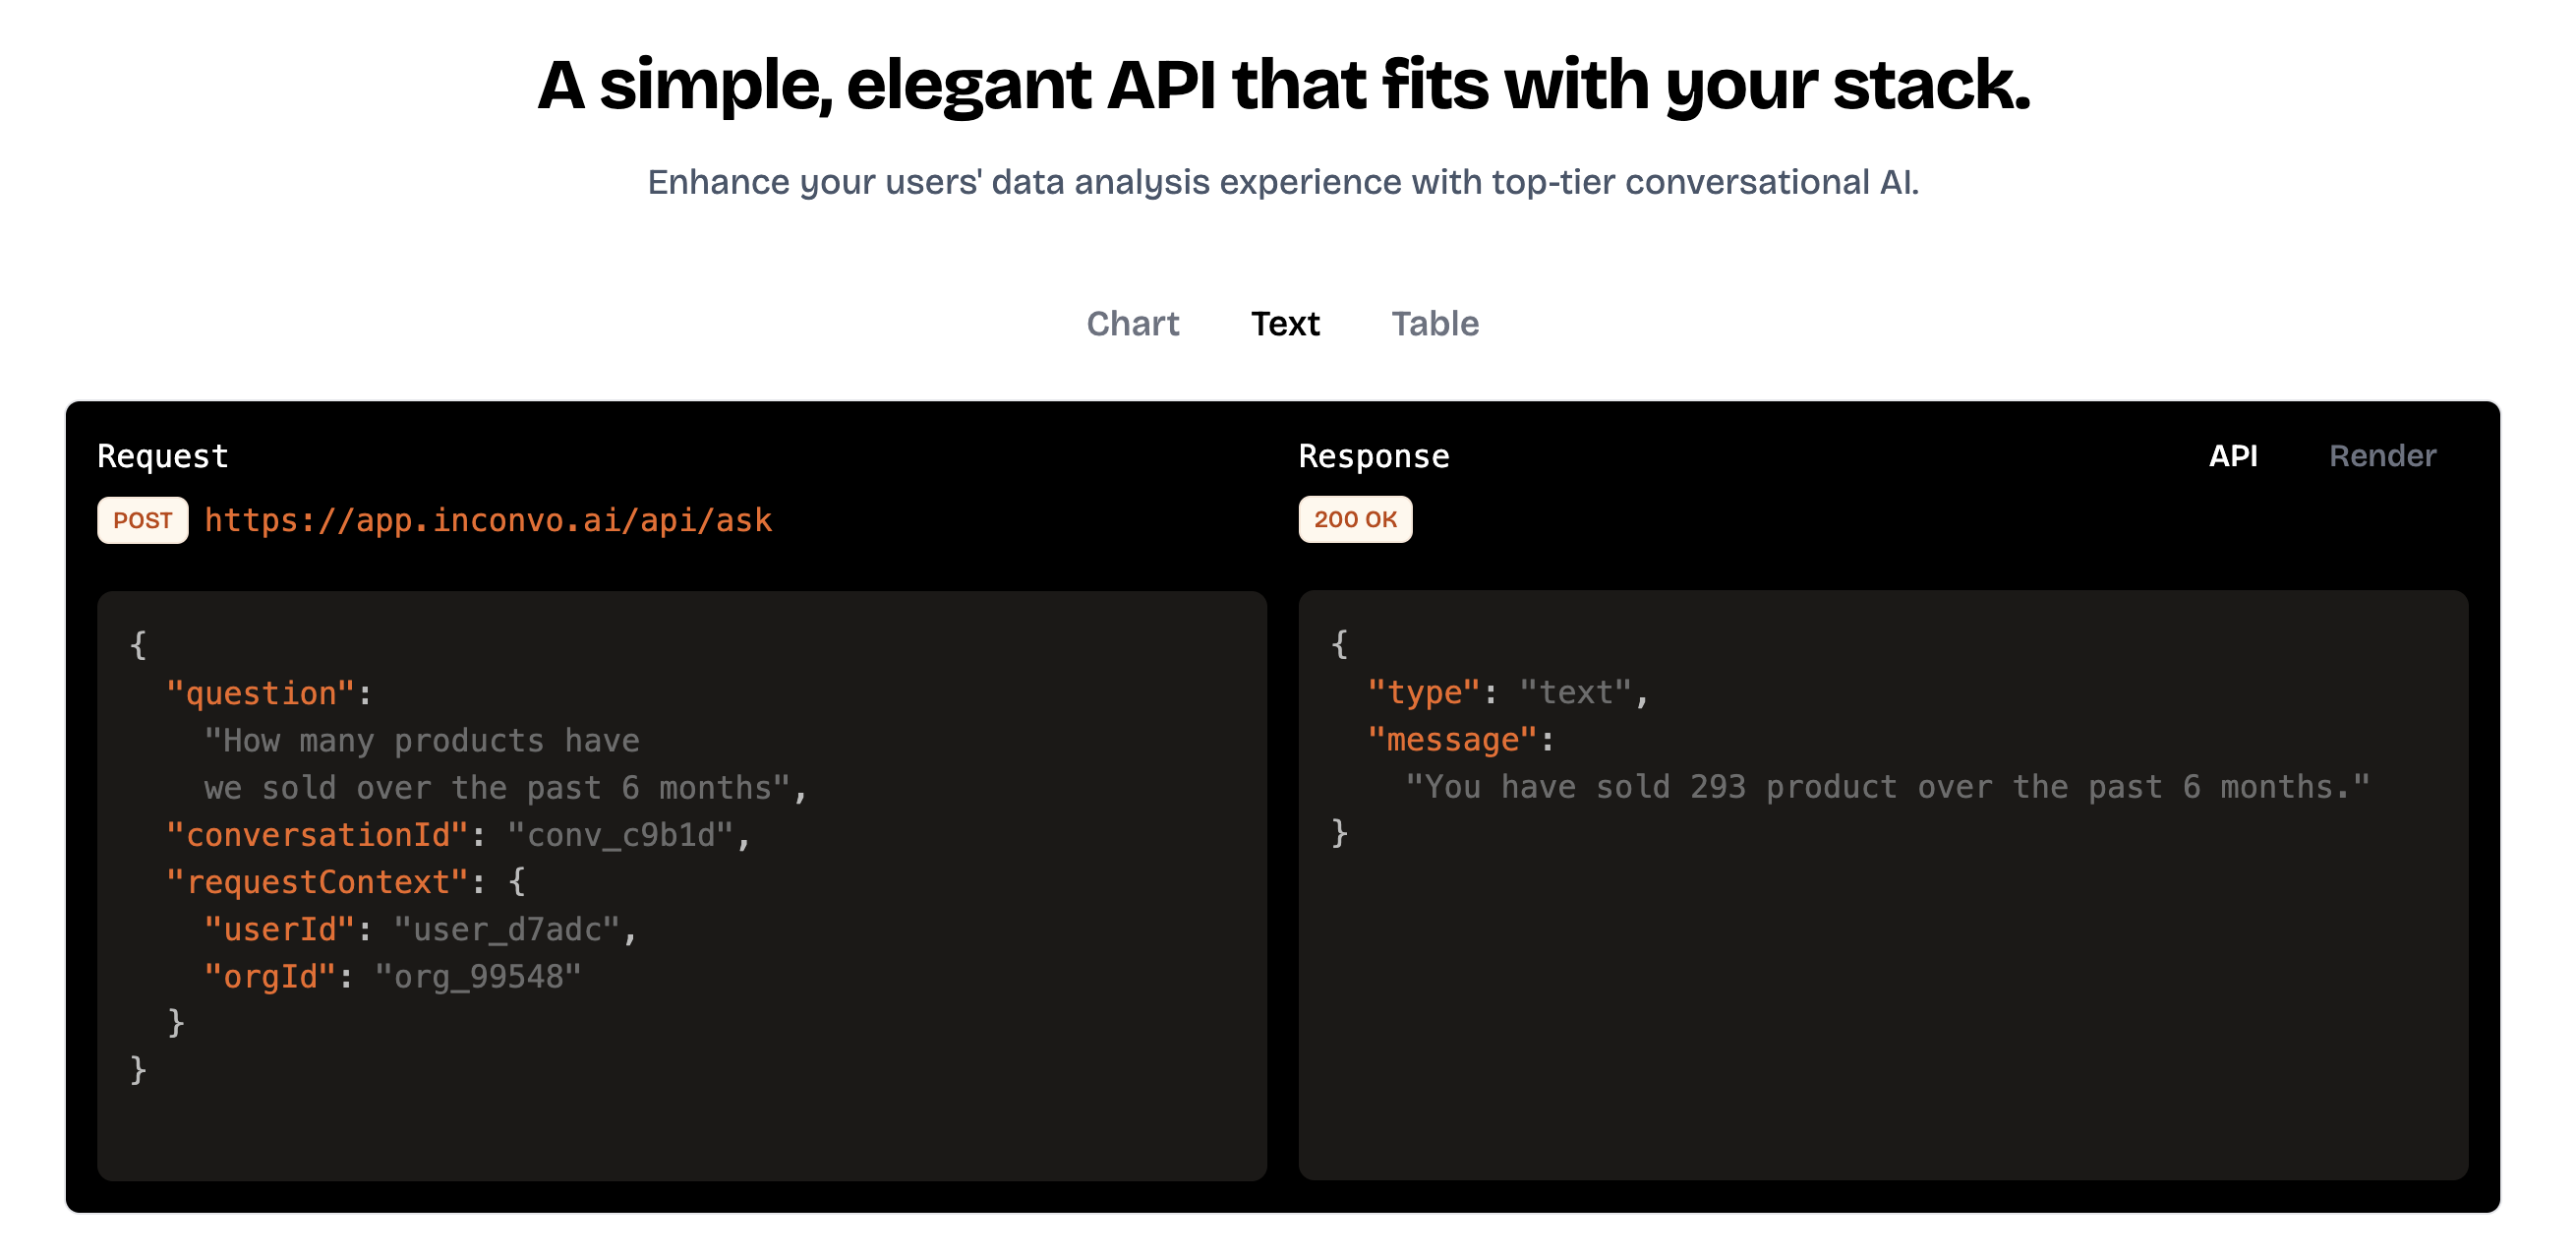Show the API response view
This screenshot has width=2576, height=1259.
(x=2231, y=455)
